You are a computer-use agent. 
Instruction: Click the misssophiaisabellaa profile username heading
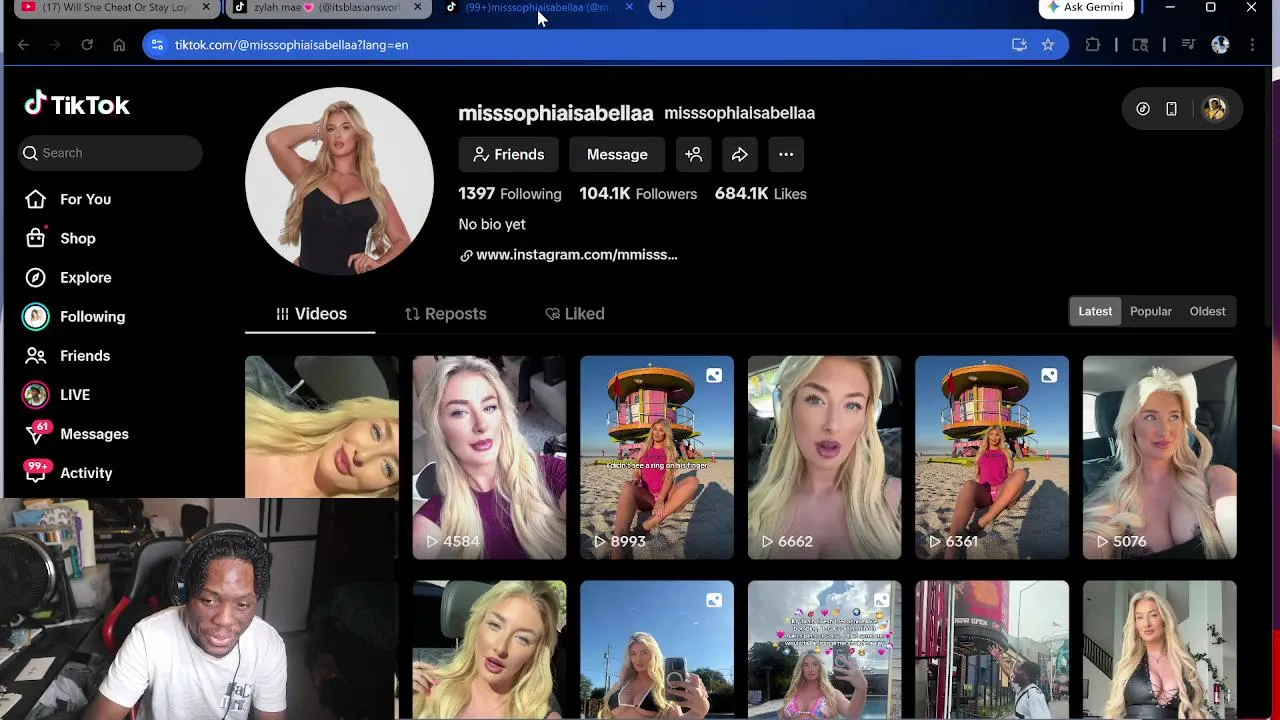click(x=556, y=113)
